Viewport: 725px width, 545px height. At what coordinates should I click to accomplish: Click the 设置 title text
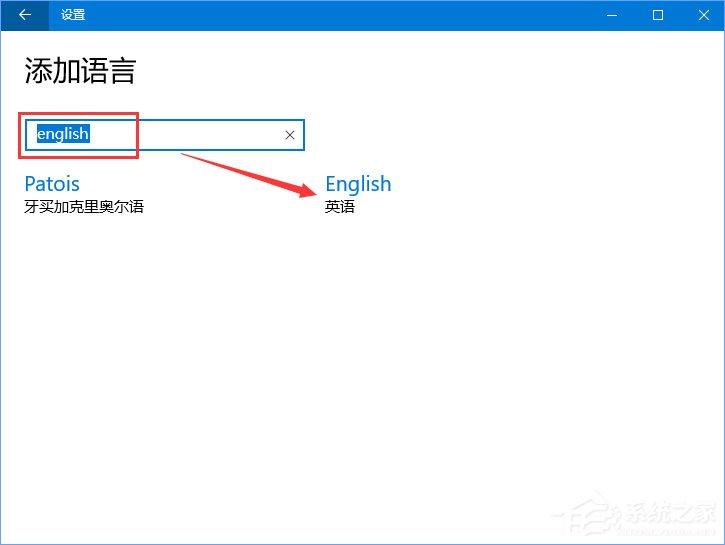pos(73,15)
